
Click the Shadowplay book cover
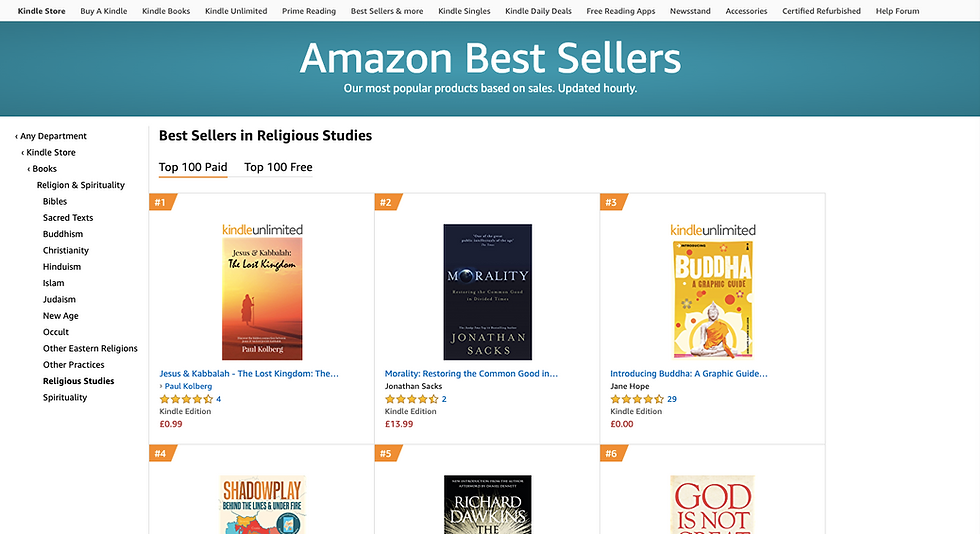262,505
